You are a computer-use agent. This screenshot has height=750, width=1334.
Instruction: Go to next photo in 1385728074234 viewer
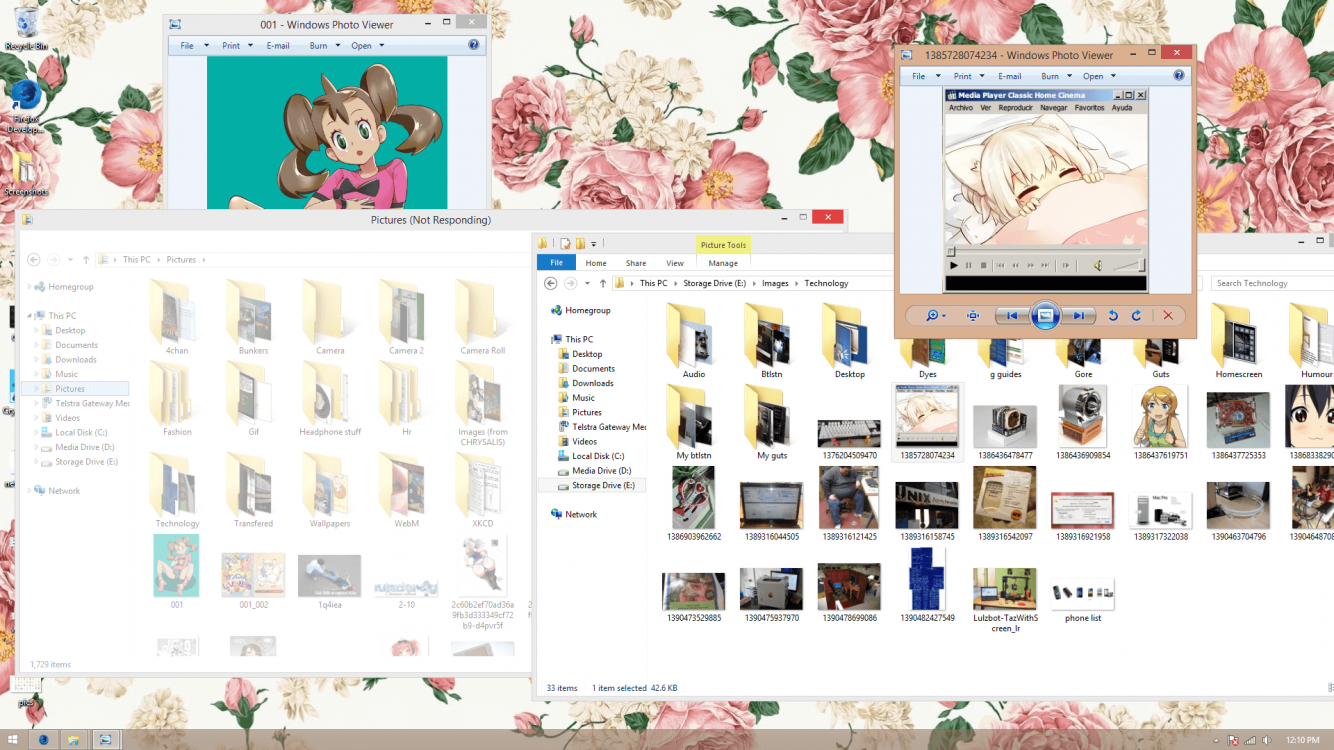coord(1078,315)
